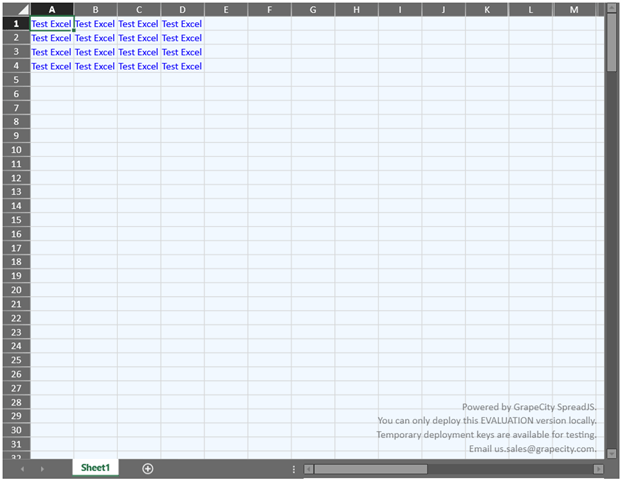This screenshot has height=482, width=624.
Task: Select column D header
Action: tap(182, 10)
